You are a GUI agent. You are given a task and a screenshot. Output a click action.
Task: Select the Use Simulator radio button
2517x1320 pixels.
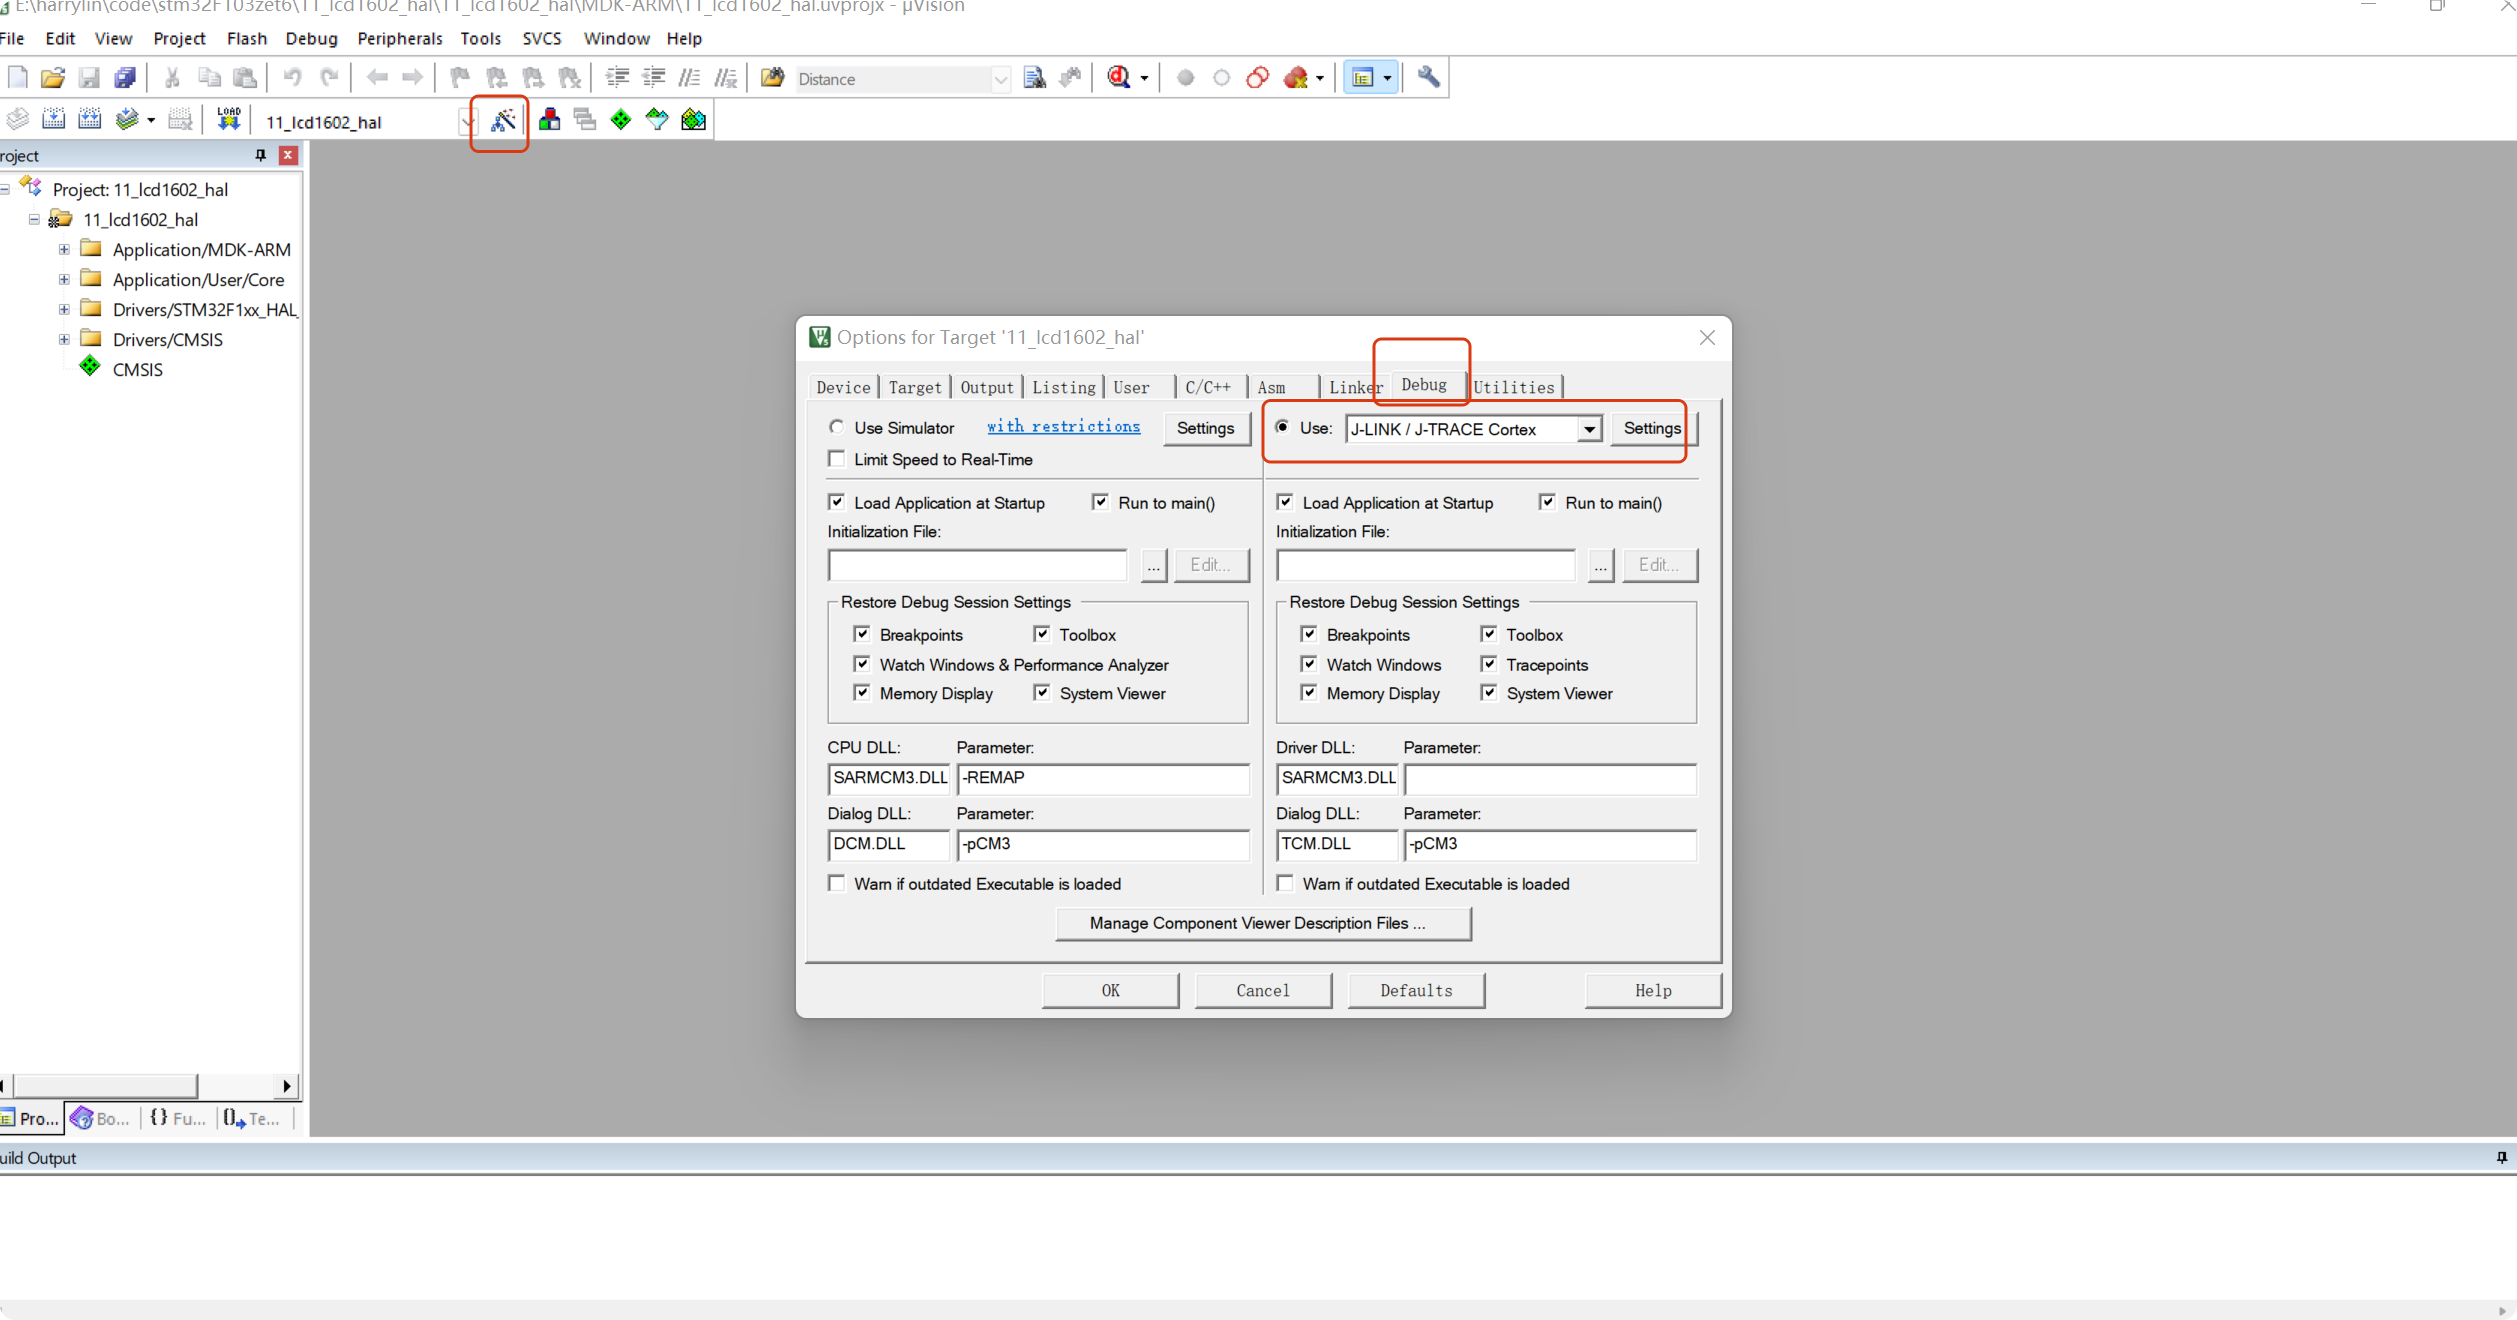coord(837,428)
